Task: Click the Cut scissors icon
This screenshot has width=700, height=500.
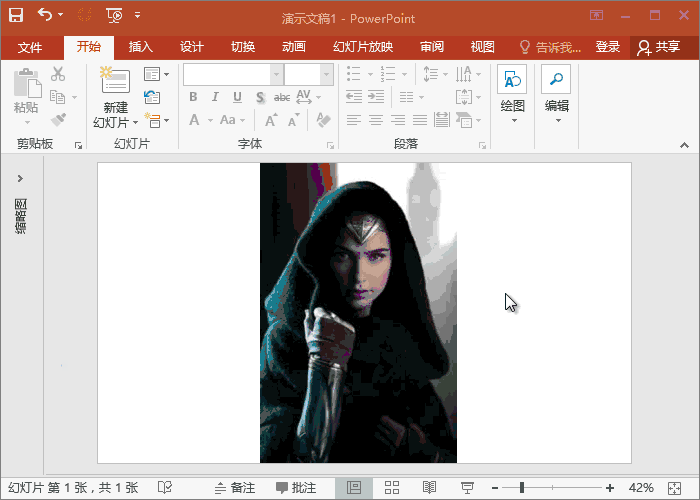Action: point(58,74)
